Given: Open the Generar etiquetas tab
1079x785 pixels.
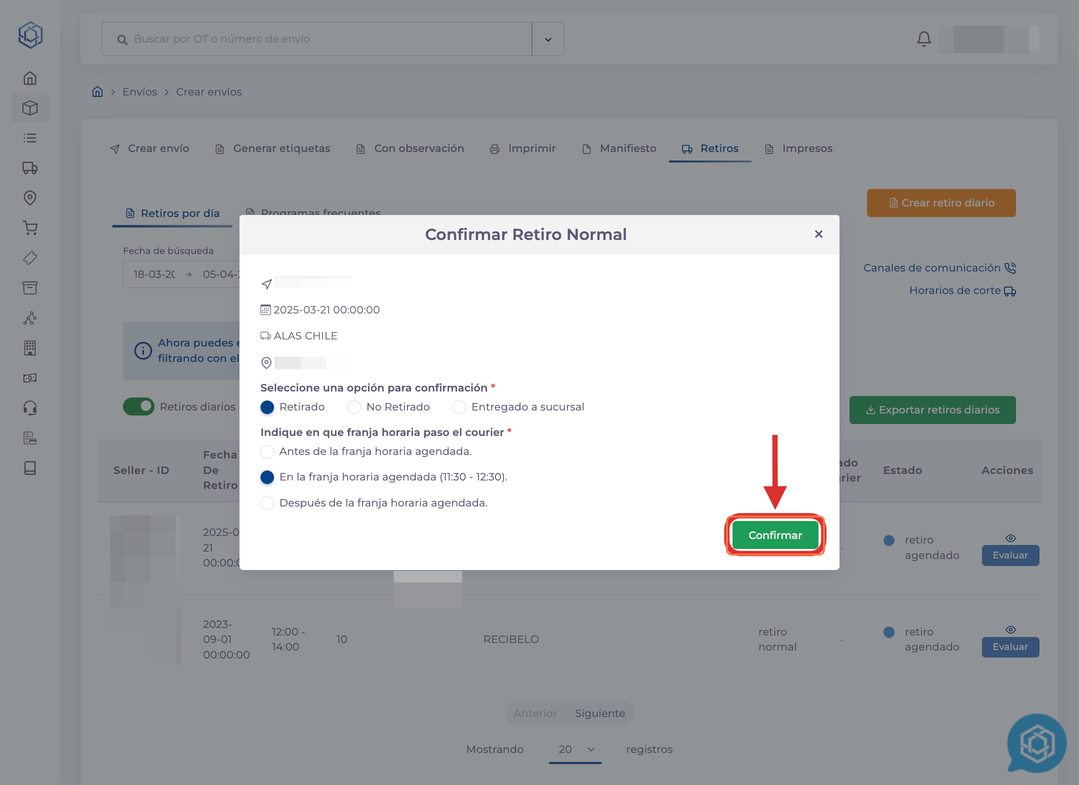Looking at the screenshot, I should click(x=272, y=149).
